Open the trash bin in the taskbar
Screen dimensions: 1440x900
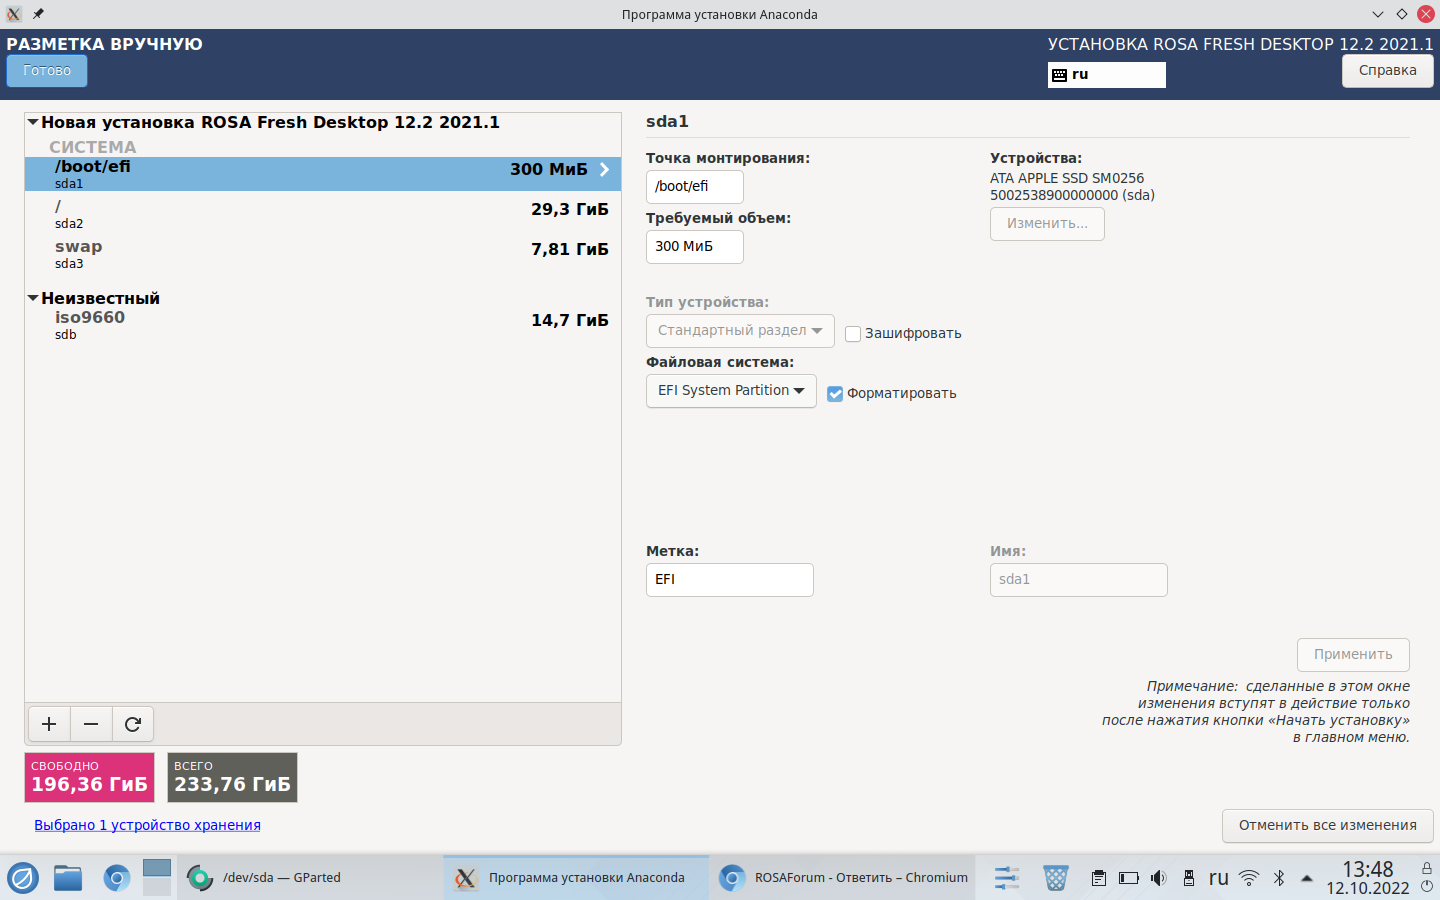point(1055,878)
